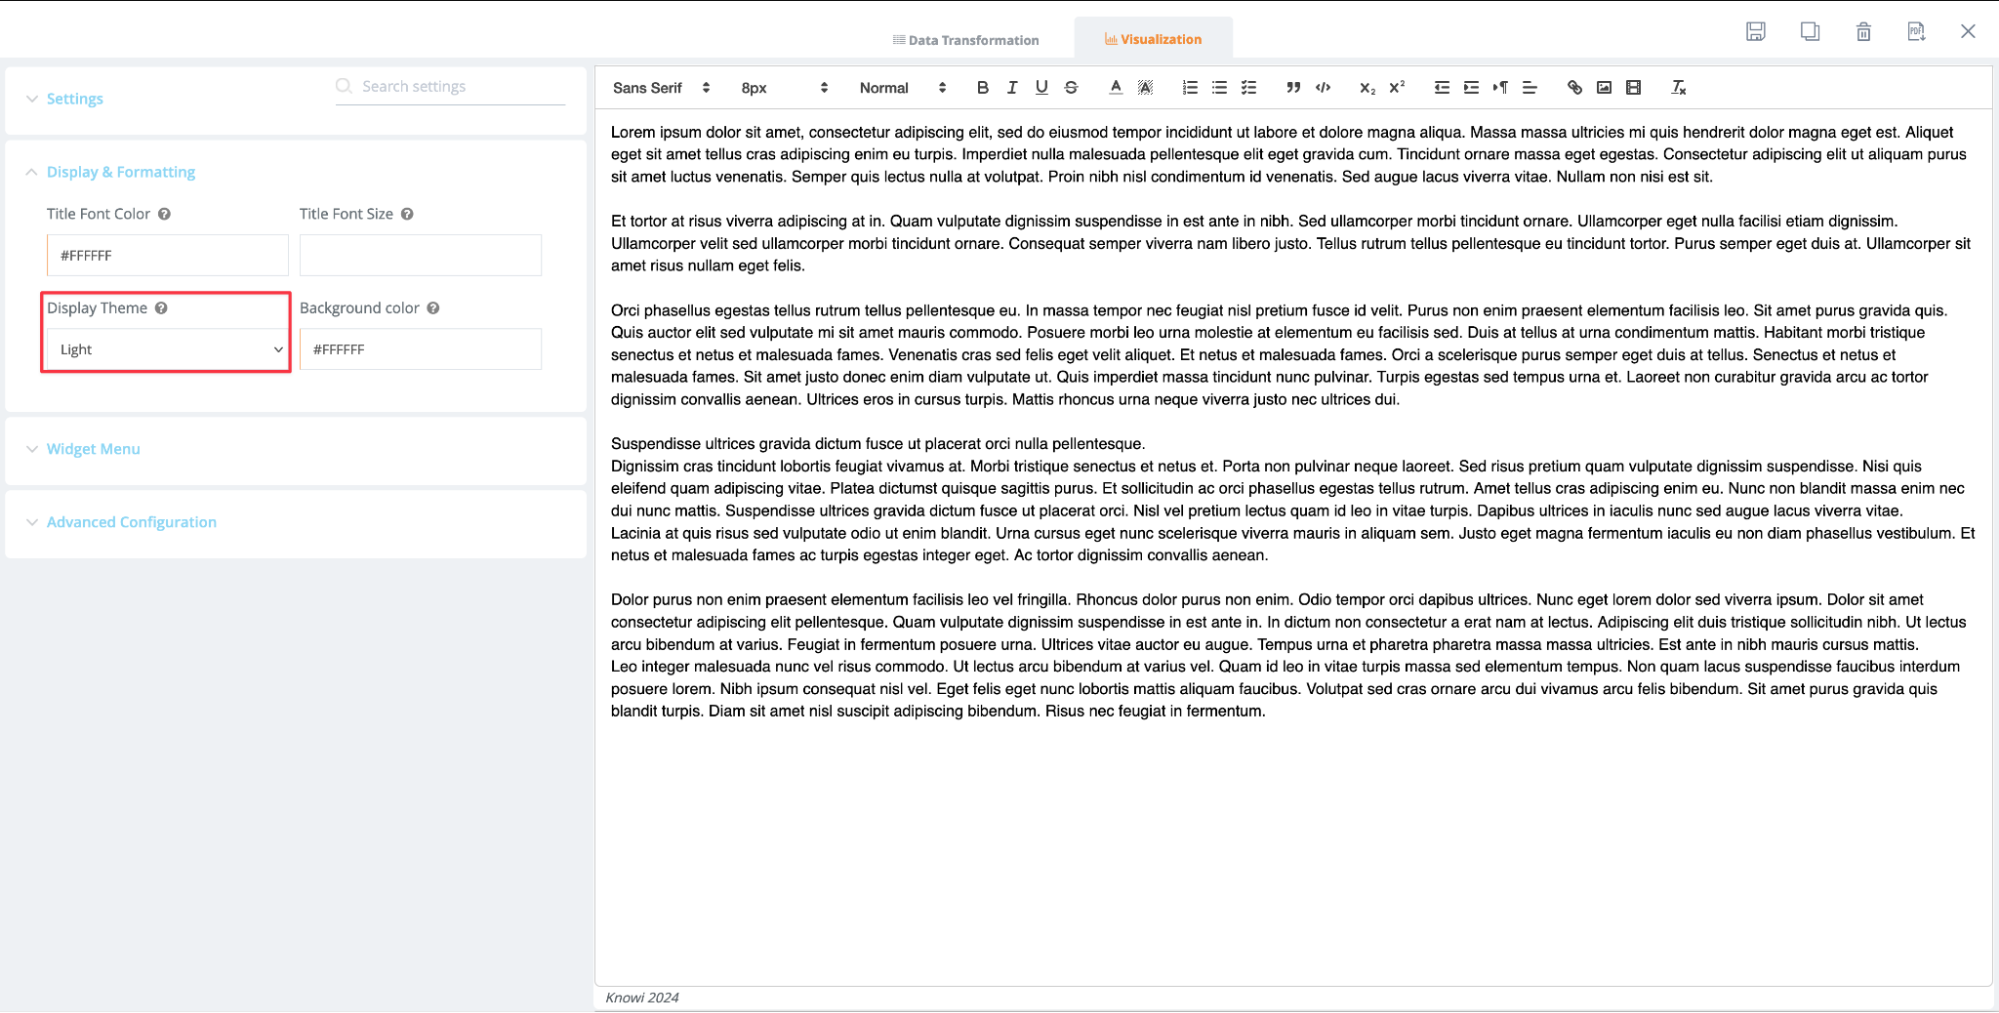Switch to the Data Transformation tab

coord(965,39)
